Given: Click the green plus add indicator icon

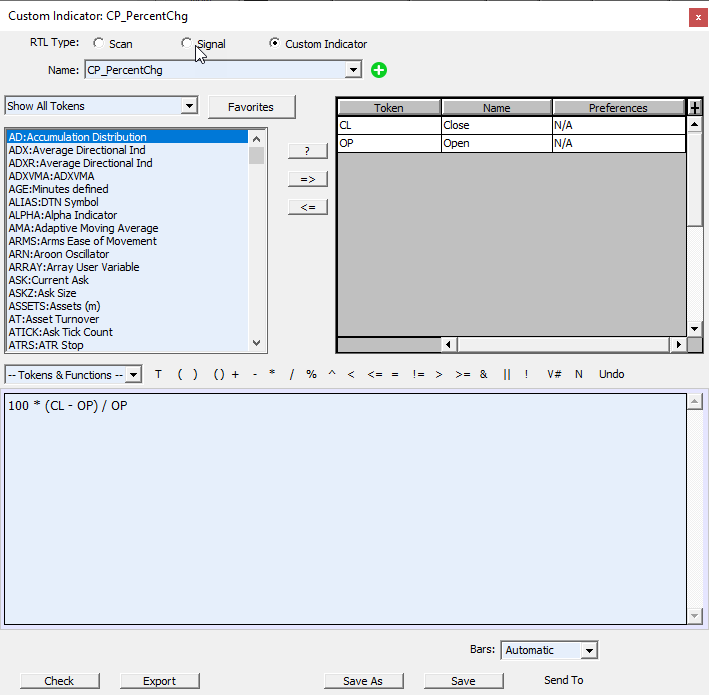Looking at the screenshot, I should click(379, 70).
